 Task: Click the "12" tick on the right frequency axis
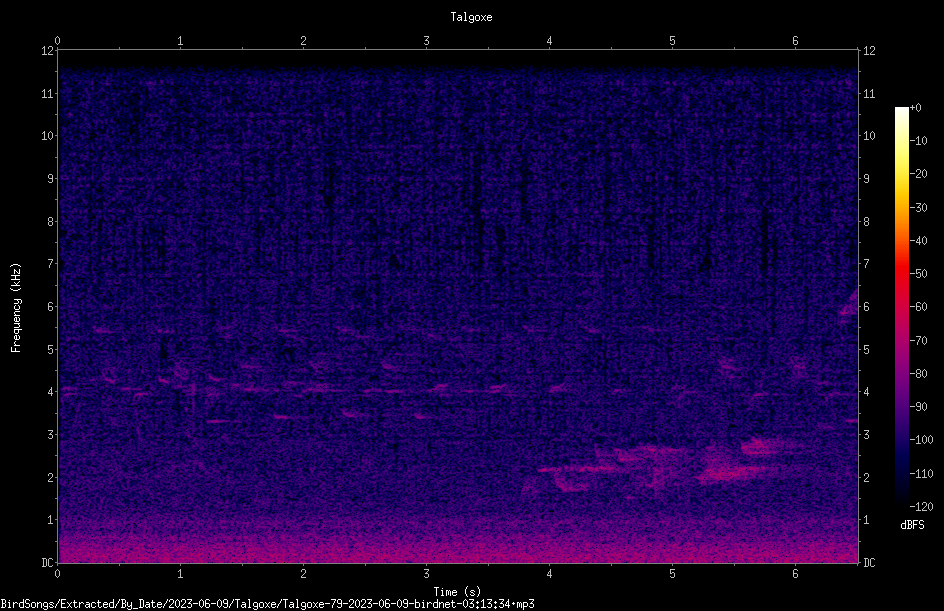point(869,51)
